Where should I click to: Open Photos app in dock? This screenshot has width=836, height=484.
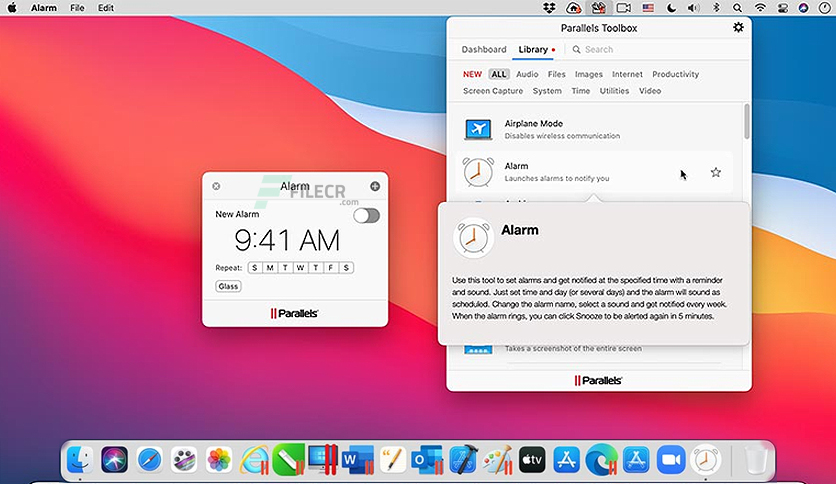(x=219, y=459)
